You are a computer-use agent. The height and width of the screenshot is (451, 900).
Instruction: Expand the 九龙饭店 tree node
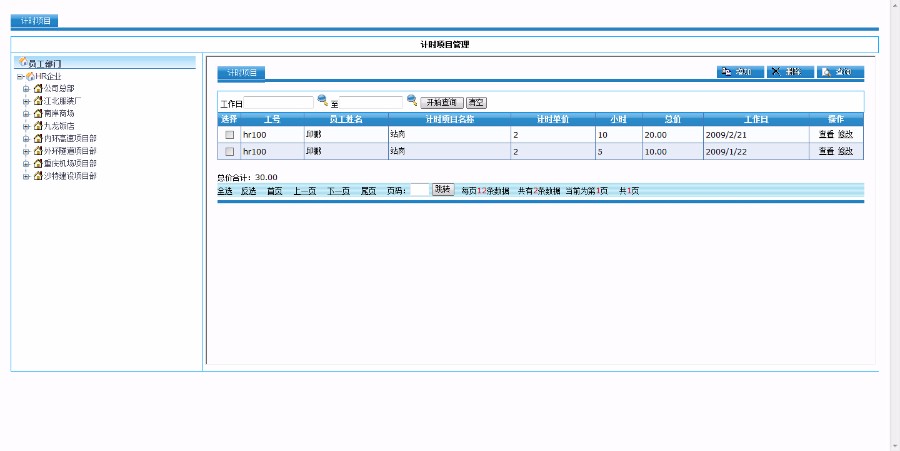click(x=26, y=126)
